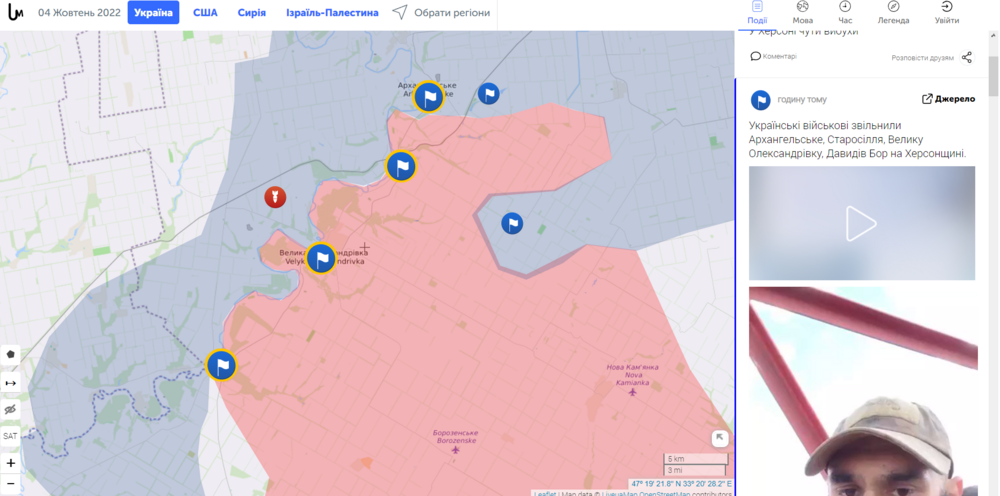Click the flag marker on the river bend north
The height and width of the screenshot is (496, 1000).
tap(402, 166)
